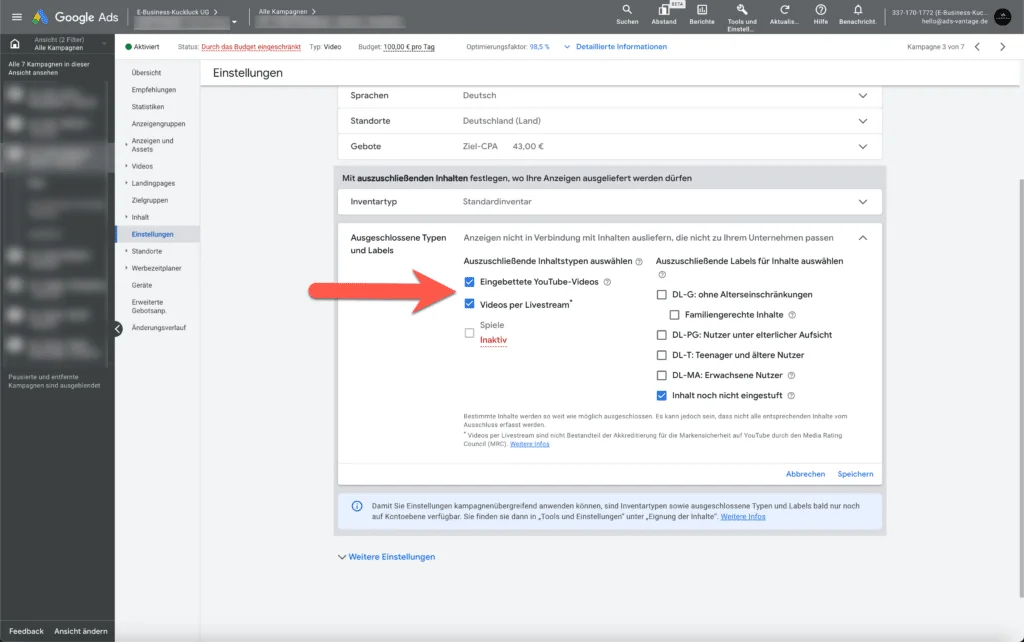
Task: Open help for Eingebettete YouTube-Videos
Action: coord(607,282)
